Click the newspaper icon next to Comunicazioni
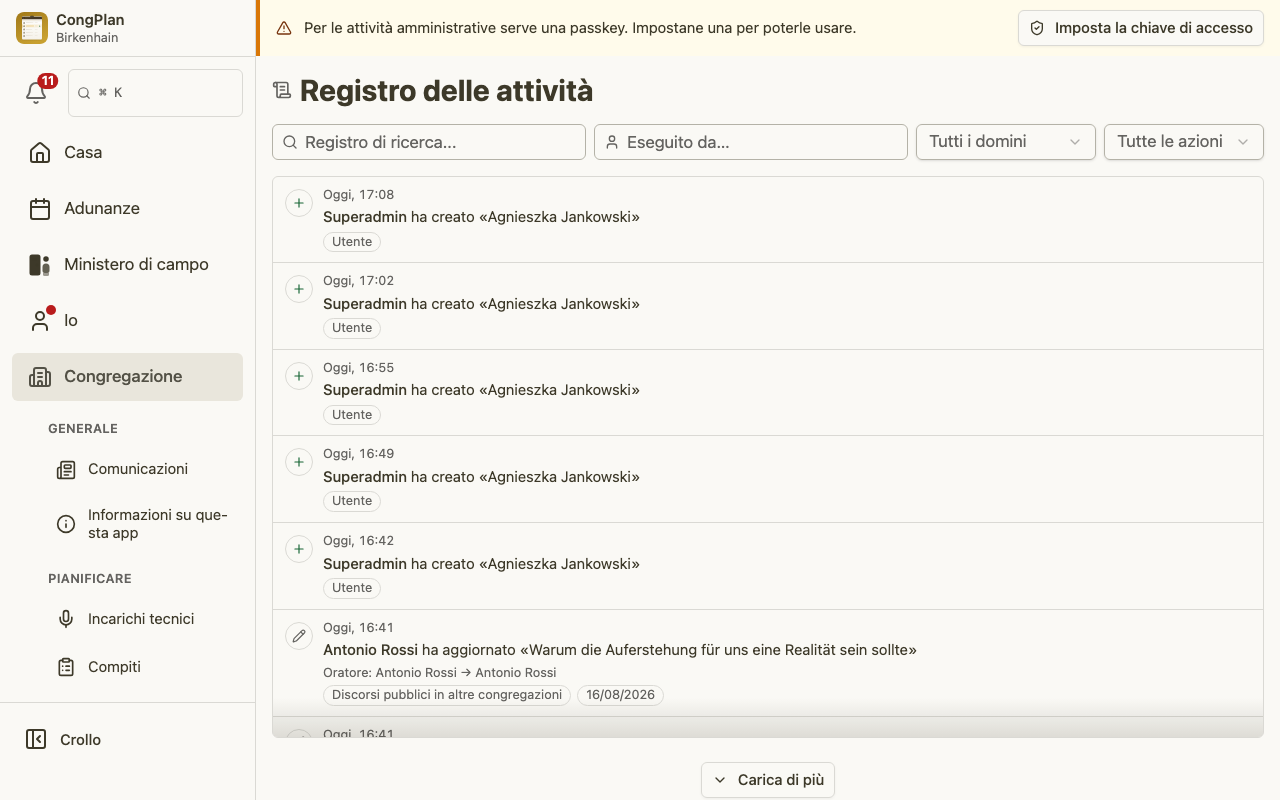Image resolution: width=1280 pixels, height=800 pixels. click(66, 469)
